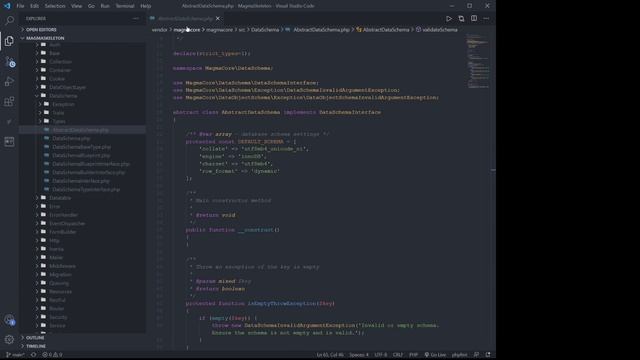
Task: Click the Go Live status bar button
Action: pyautogui.click(x=435, y=355)
